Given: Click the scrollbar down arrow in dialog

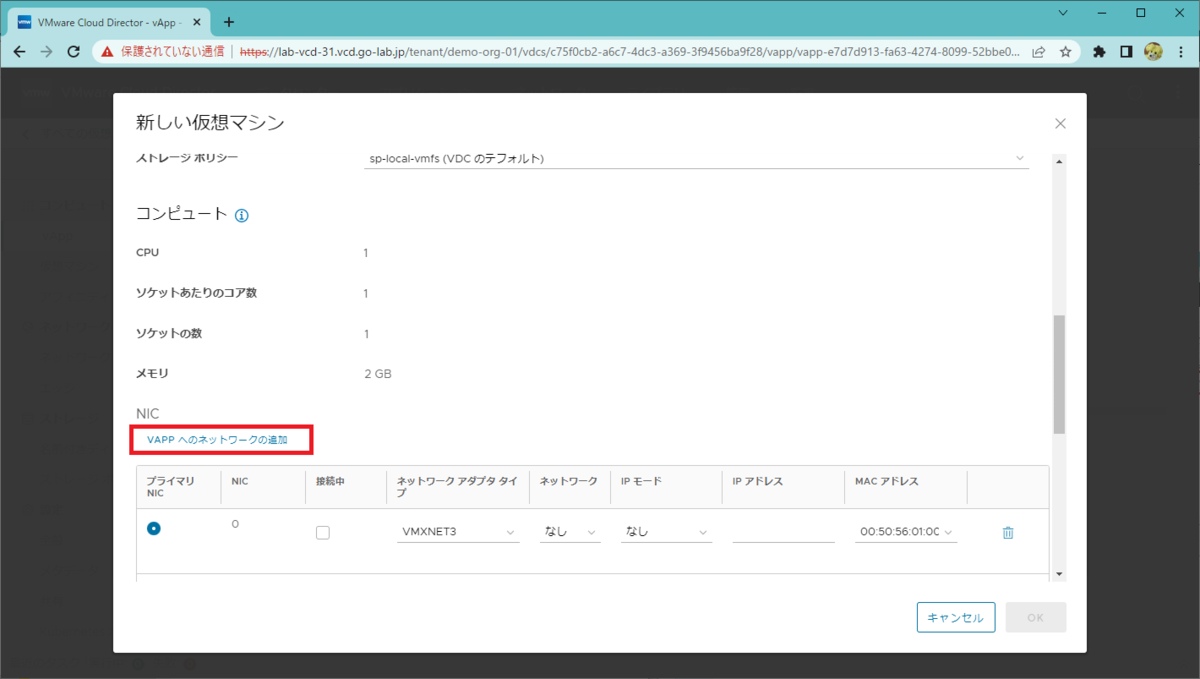Looking at the screenshot, I should [1059, 574].
